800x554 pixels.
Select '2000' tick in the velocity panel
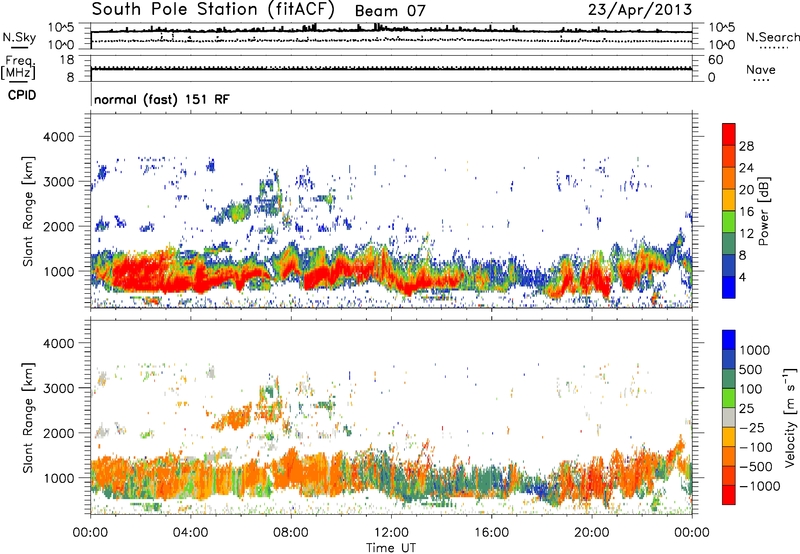tap(58, 433)
